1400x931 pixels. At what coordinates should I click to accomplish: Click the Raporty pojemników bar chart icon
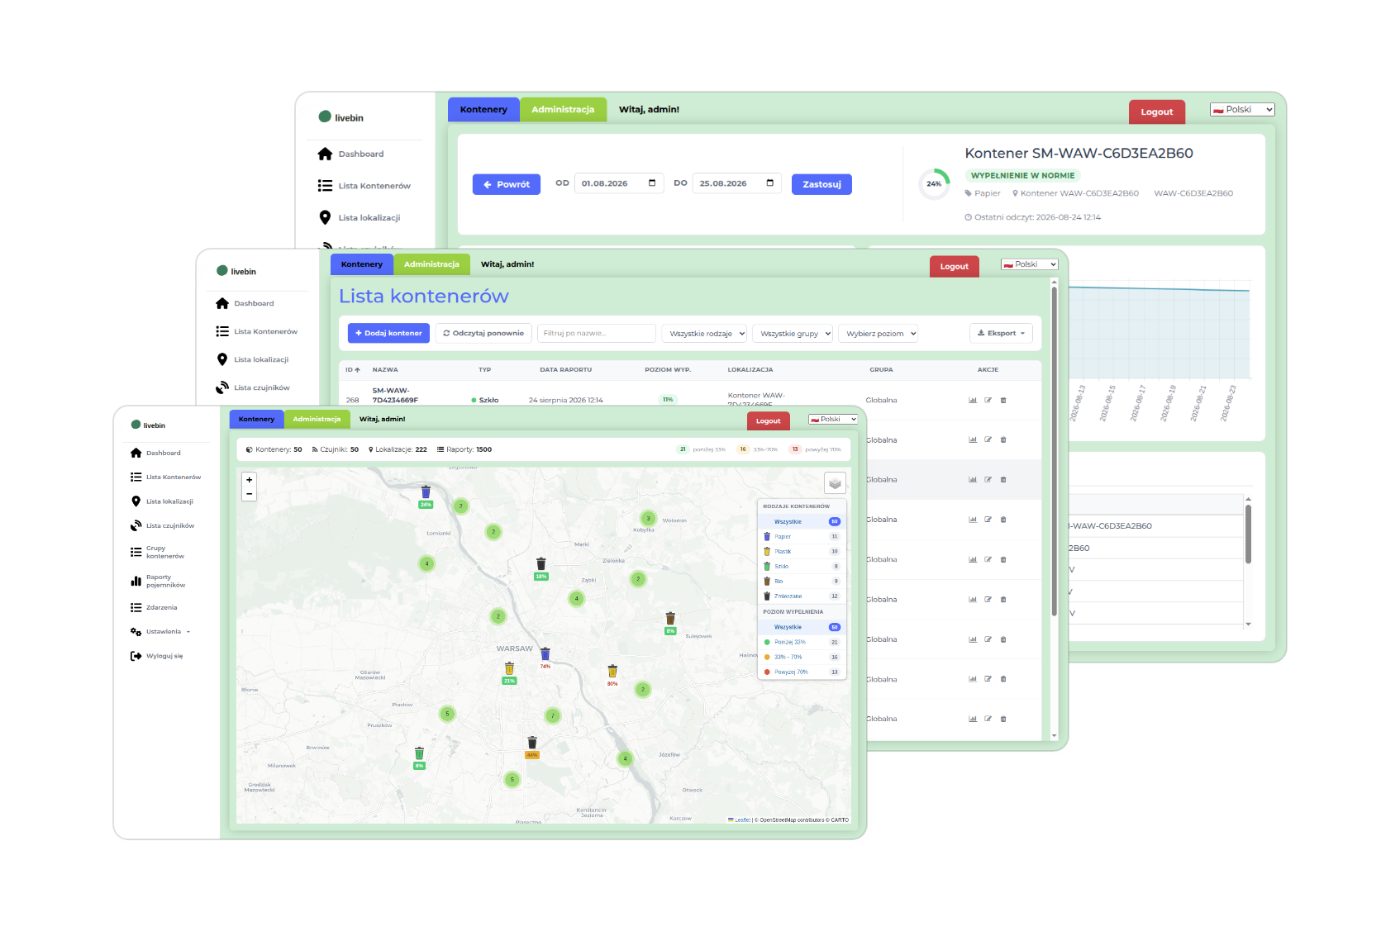pos(136,581)
